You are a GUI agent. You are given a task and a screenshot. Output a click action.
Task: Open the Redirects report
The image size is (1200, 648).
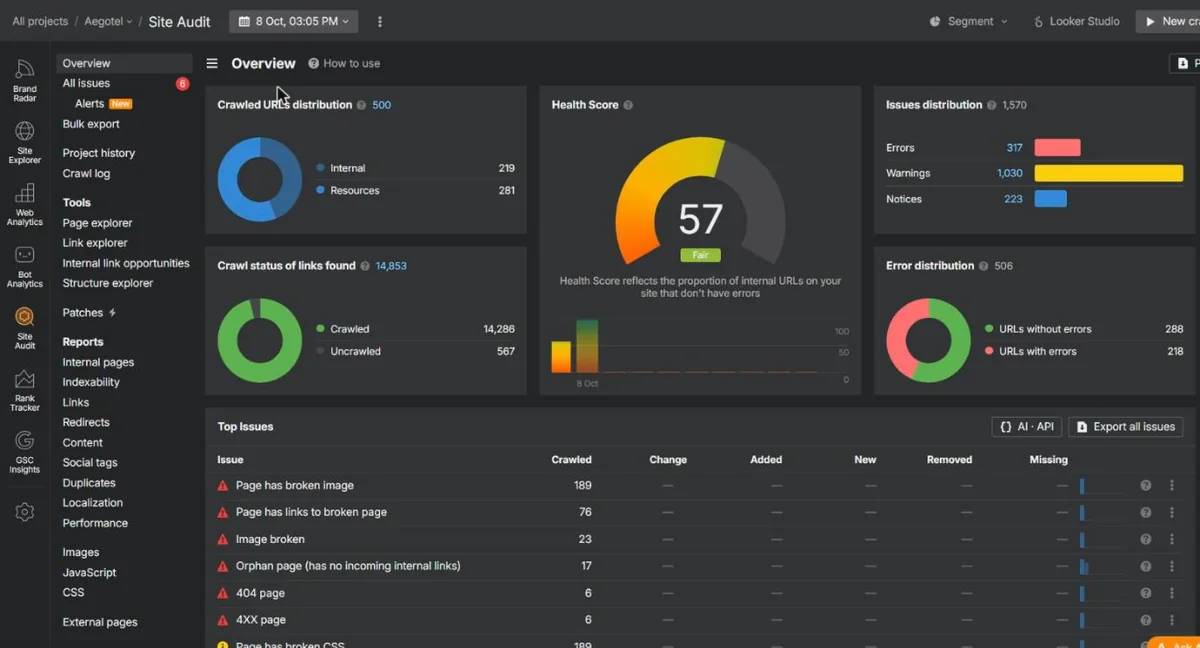pos(86,422)
